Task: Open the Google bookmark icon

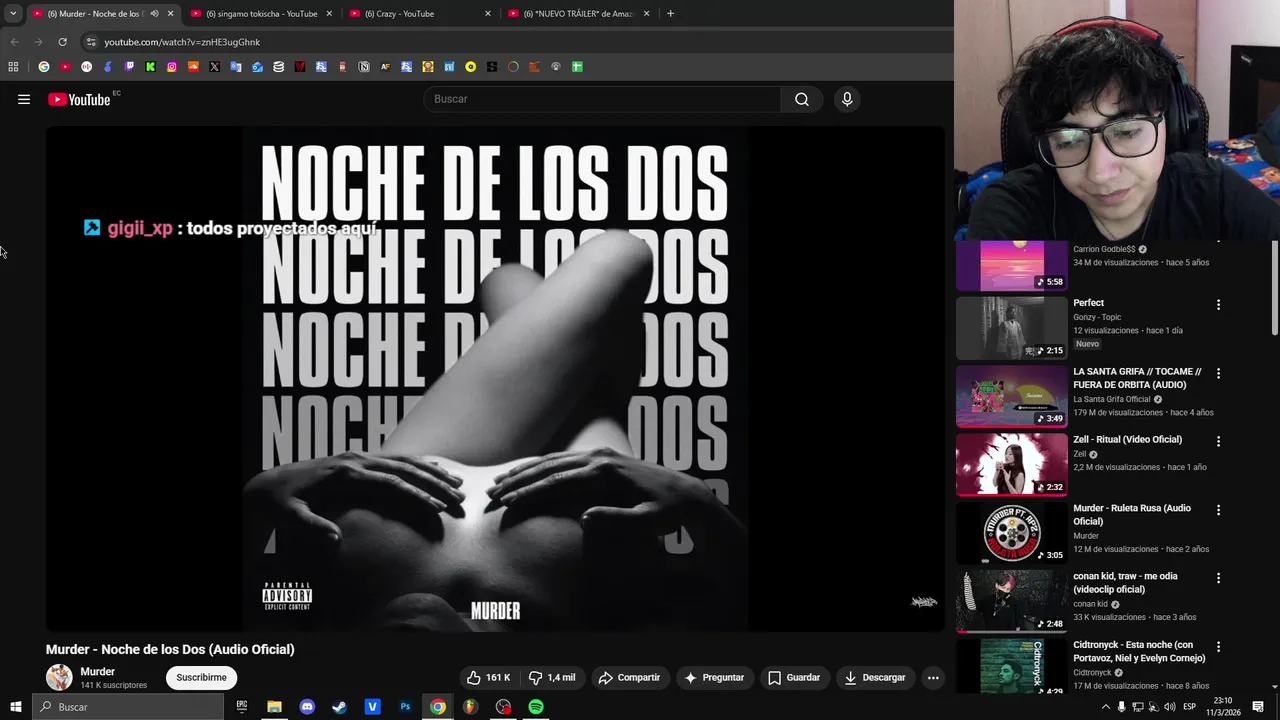Action: pyautogui.click(x=44, y=67)
